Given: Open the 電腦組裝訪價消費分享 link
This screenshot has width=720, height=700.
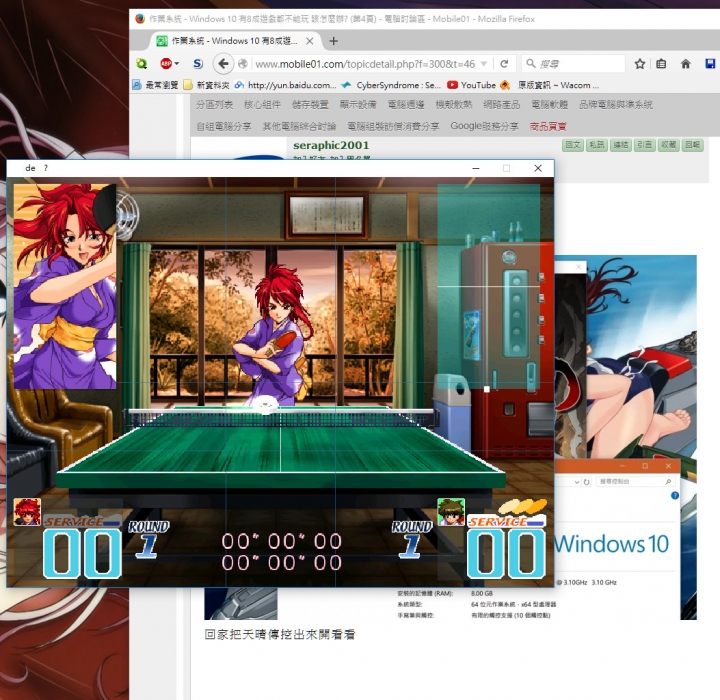Looking at the screenshot, I should (x=393, y=126).
